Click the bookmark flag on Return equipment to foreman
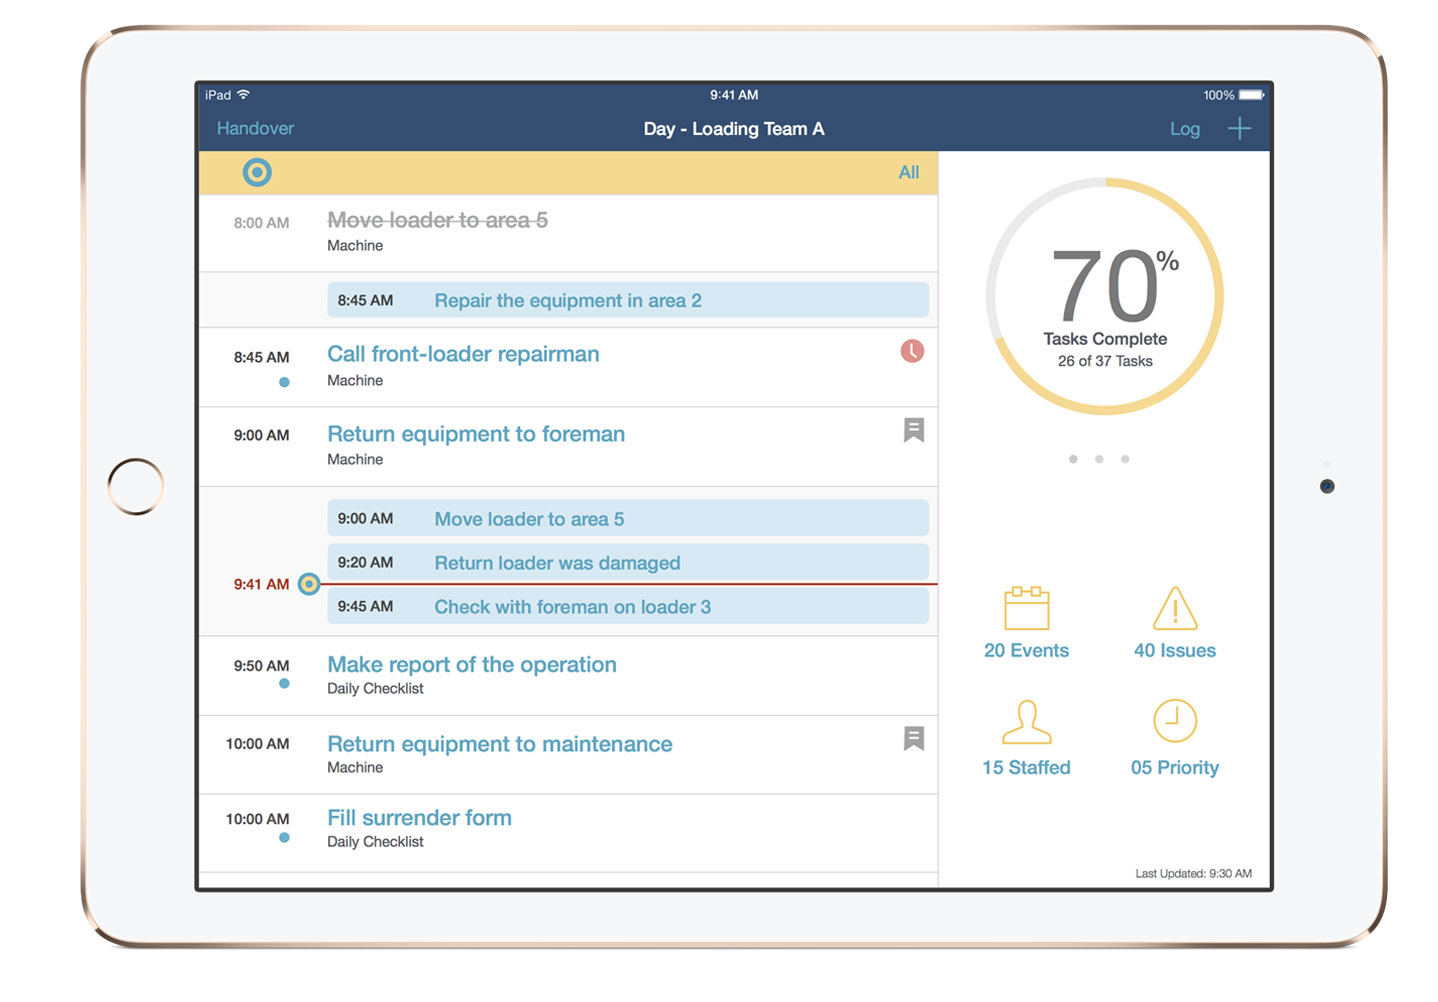This screenshot has width=1438, height=1002. coord(915,429)
